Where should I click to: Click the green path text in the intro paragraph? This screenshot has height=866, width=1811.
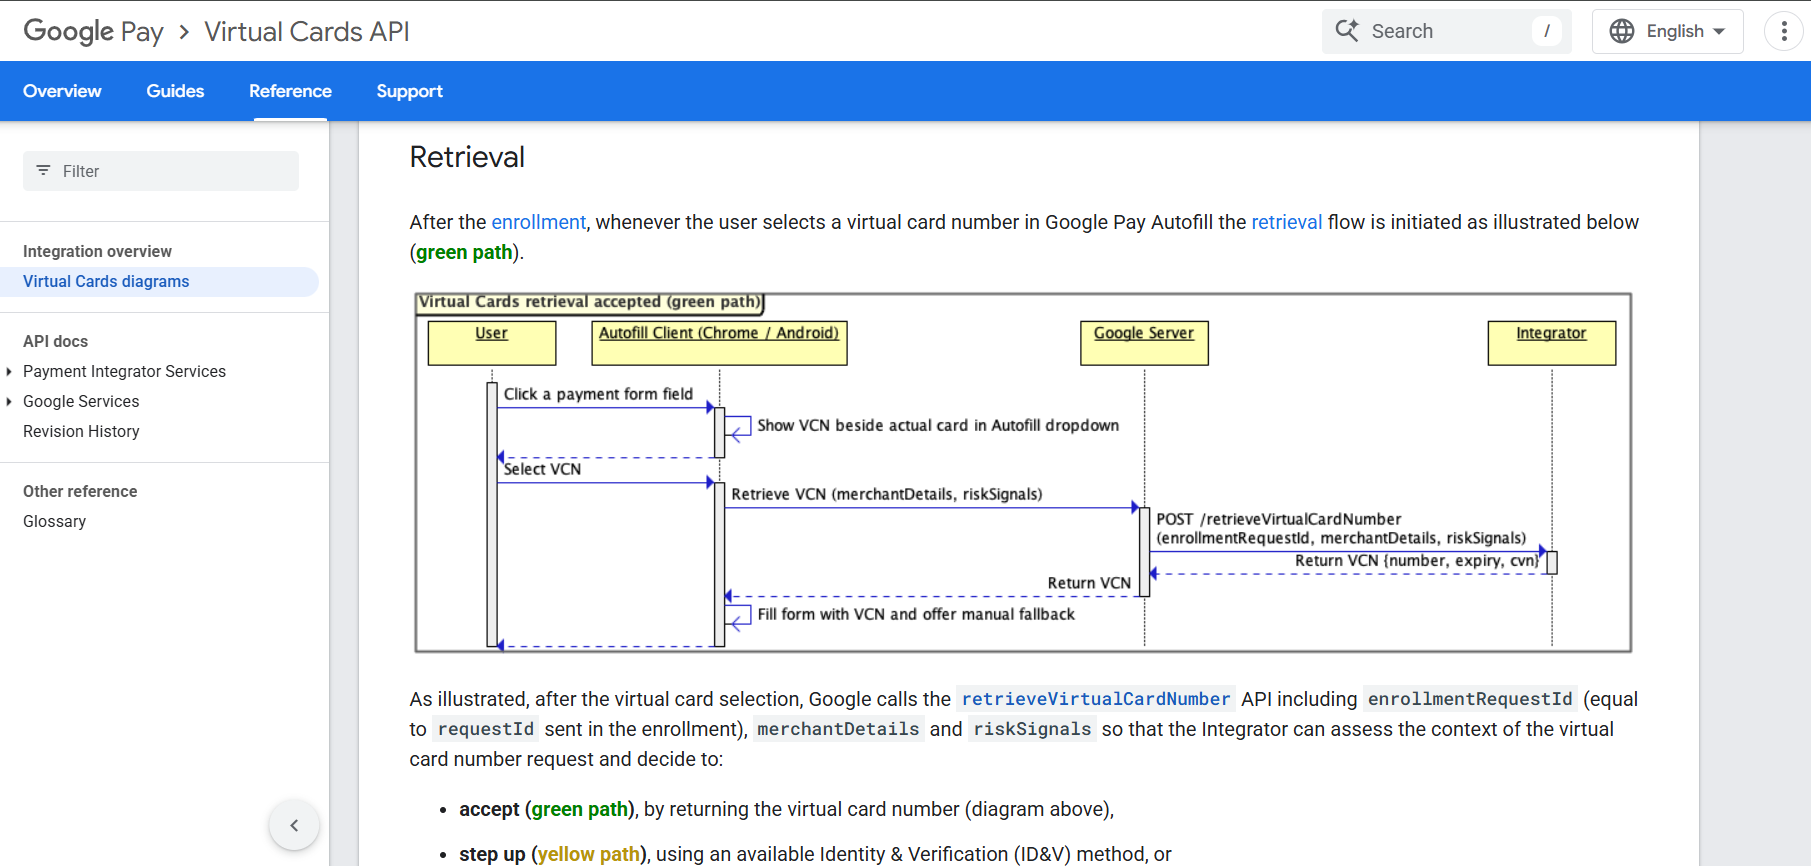click(x=464, y=252)
